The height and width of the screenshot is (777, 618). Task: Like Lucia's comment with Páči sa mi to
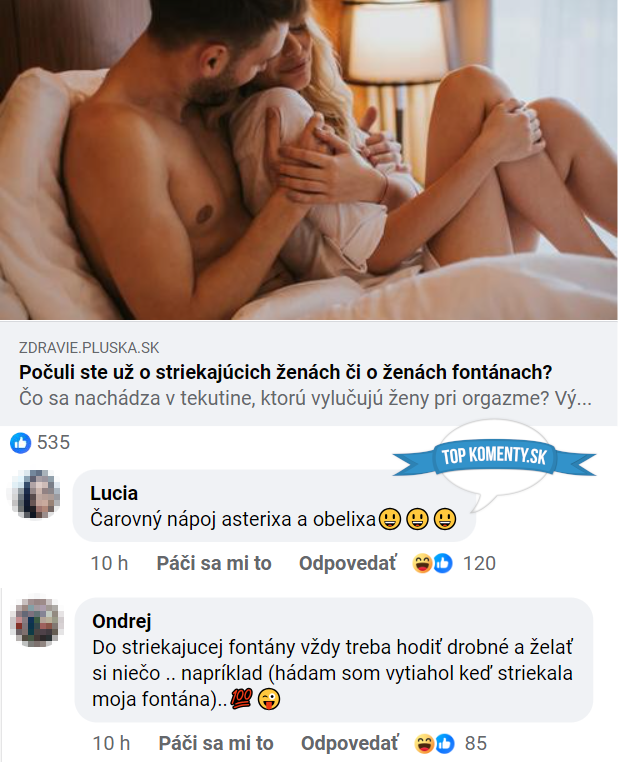click(214, 563)
